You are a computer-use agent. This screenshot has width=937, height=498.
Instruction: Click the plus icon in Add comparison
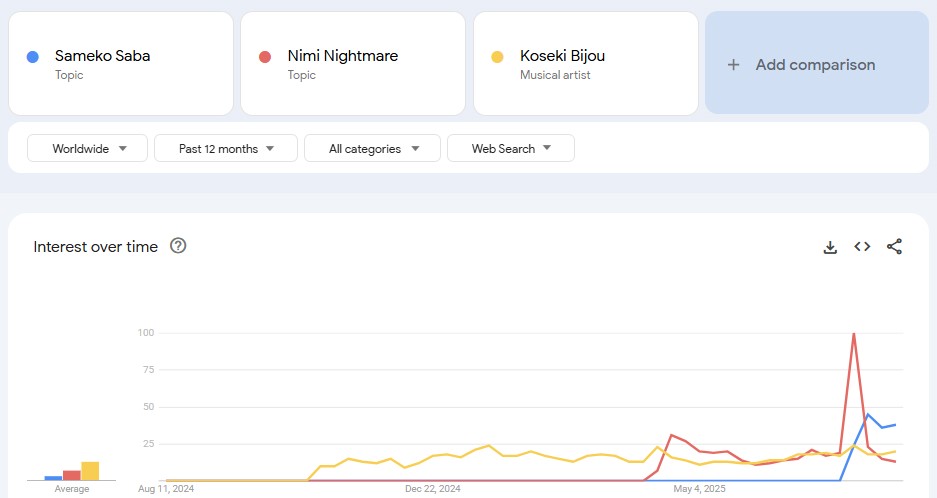pos(733,65)
